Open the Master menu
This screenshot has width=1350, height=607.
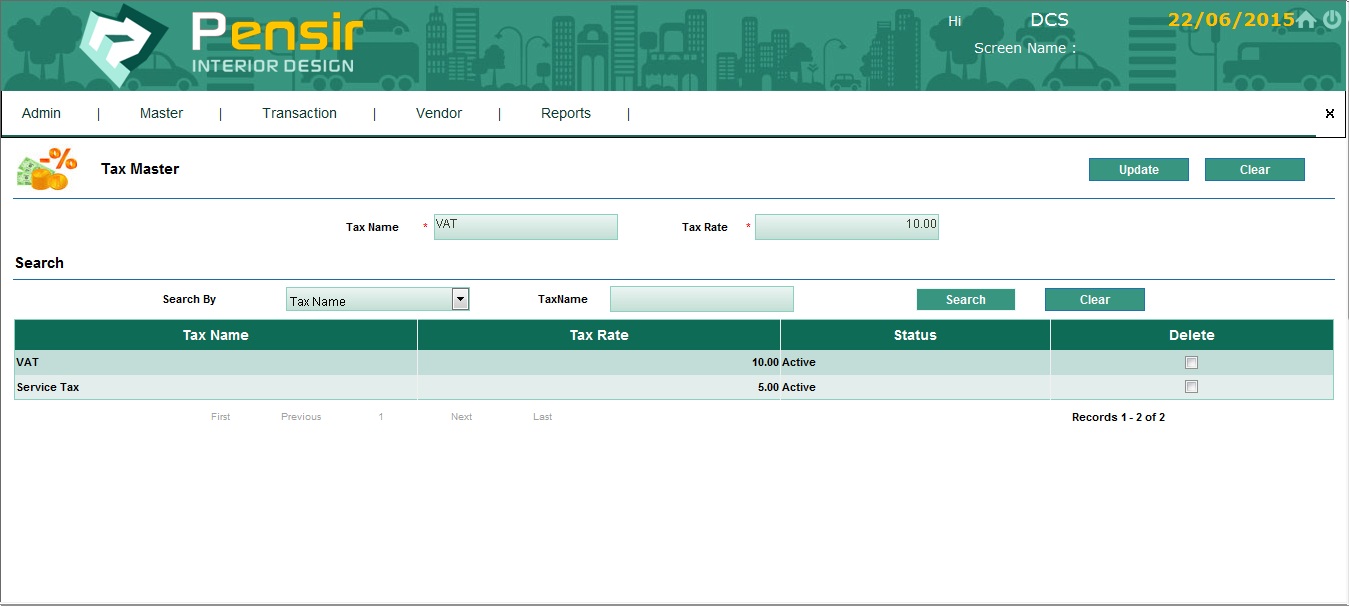[161, 114]
